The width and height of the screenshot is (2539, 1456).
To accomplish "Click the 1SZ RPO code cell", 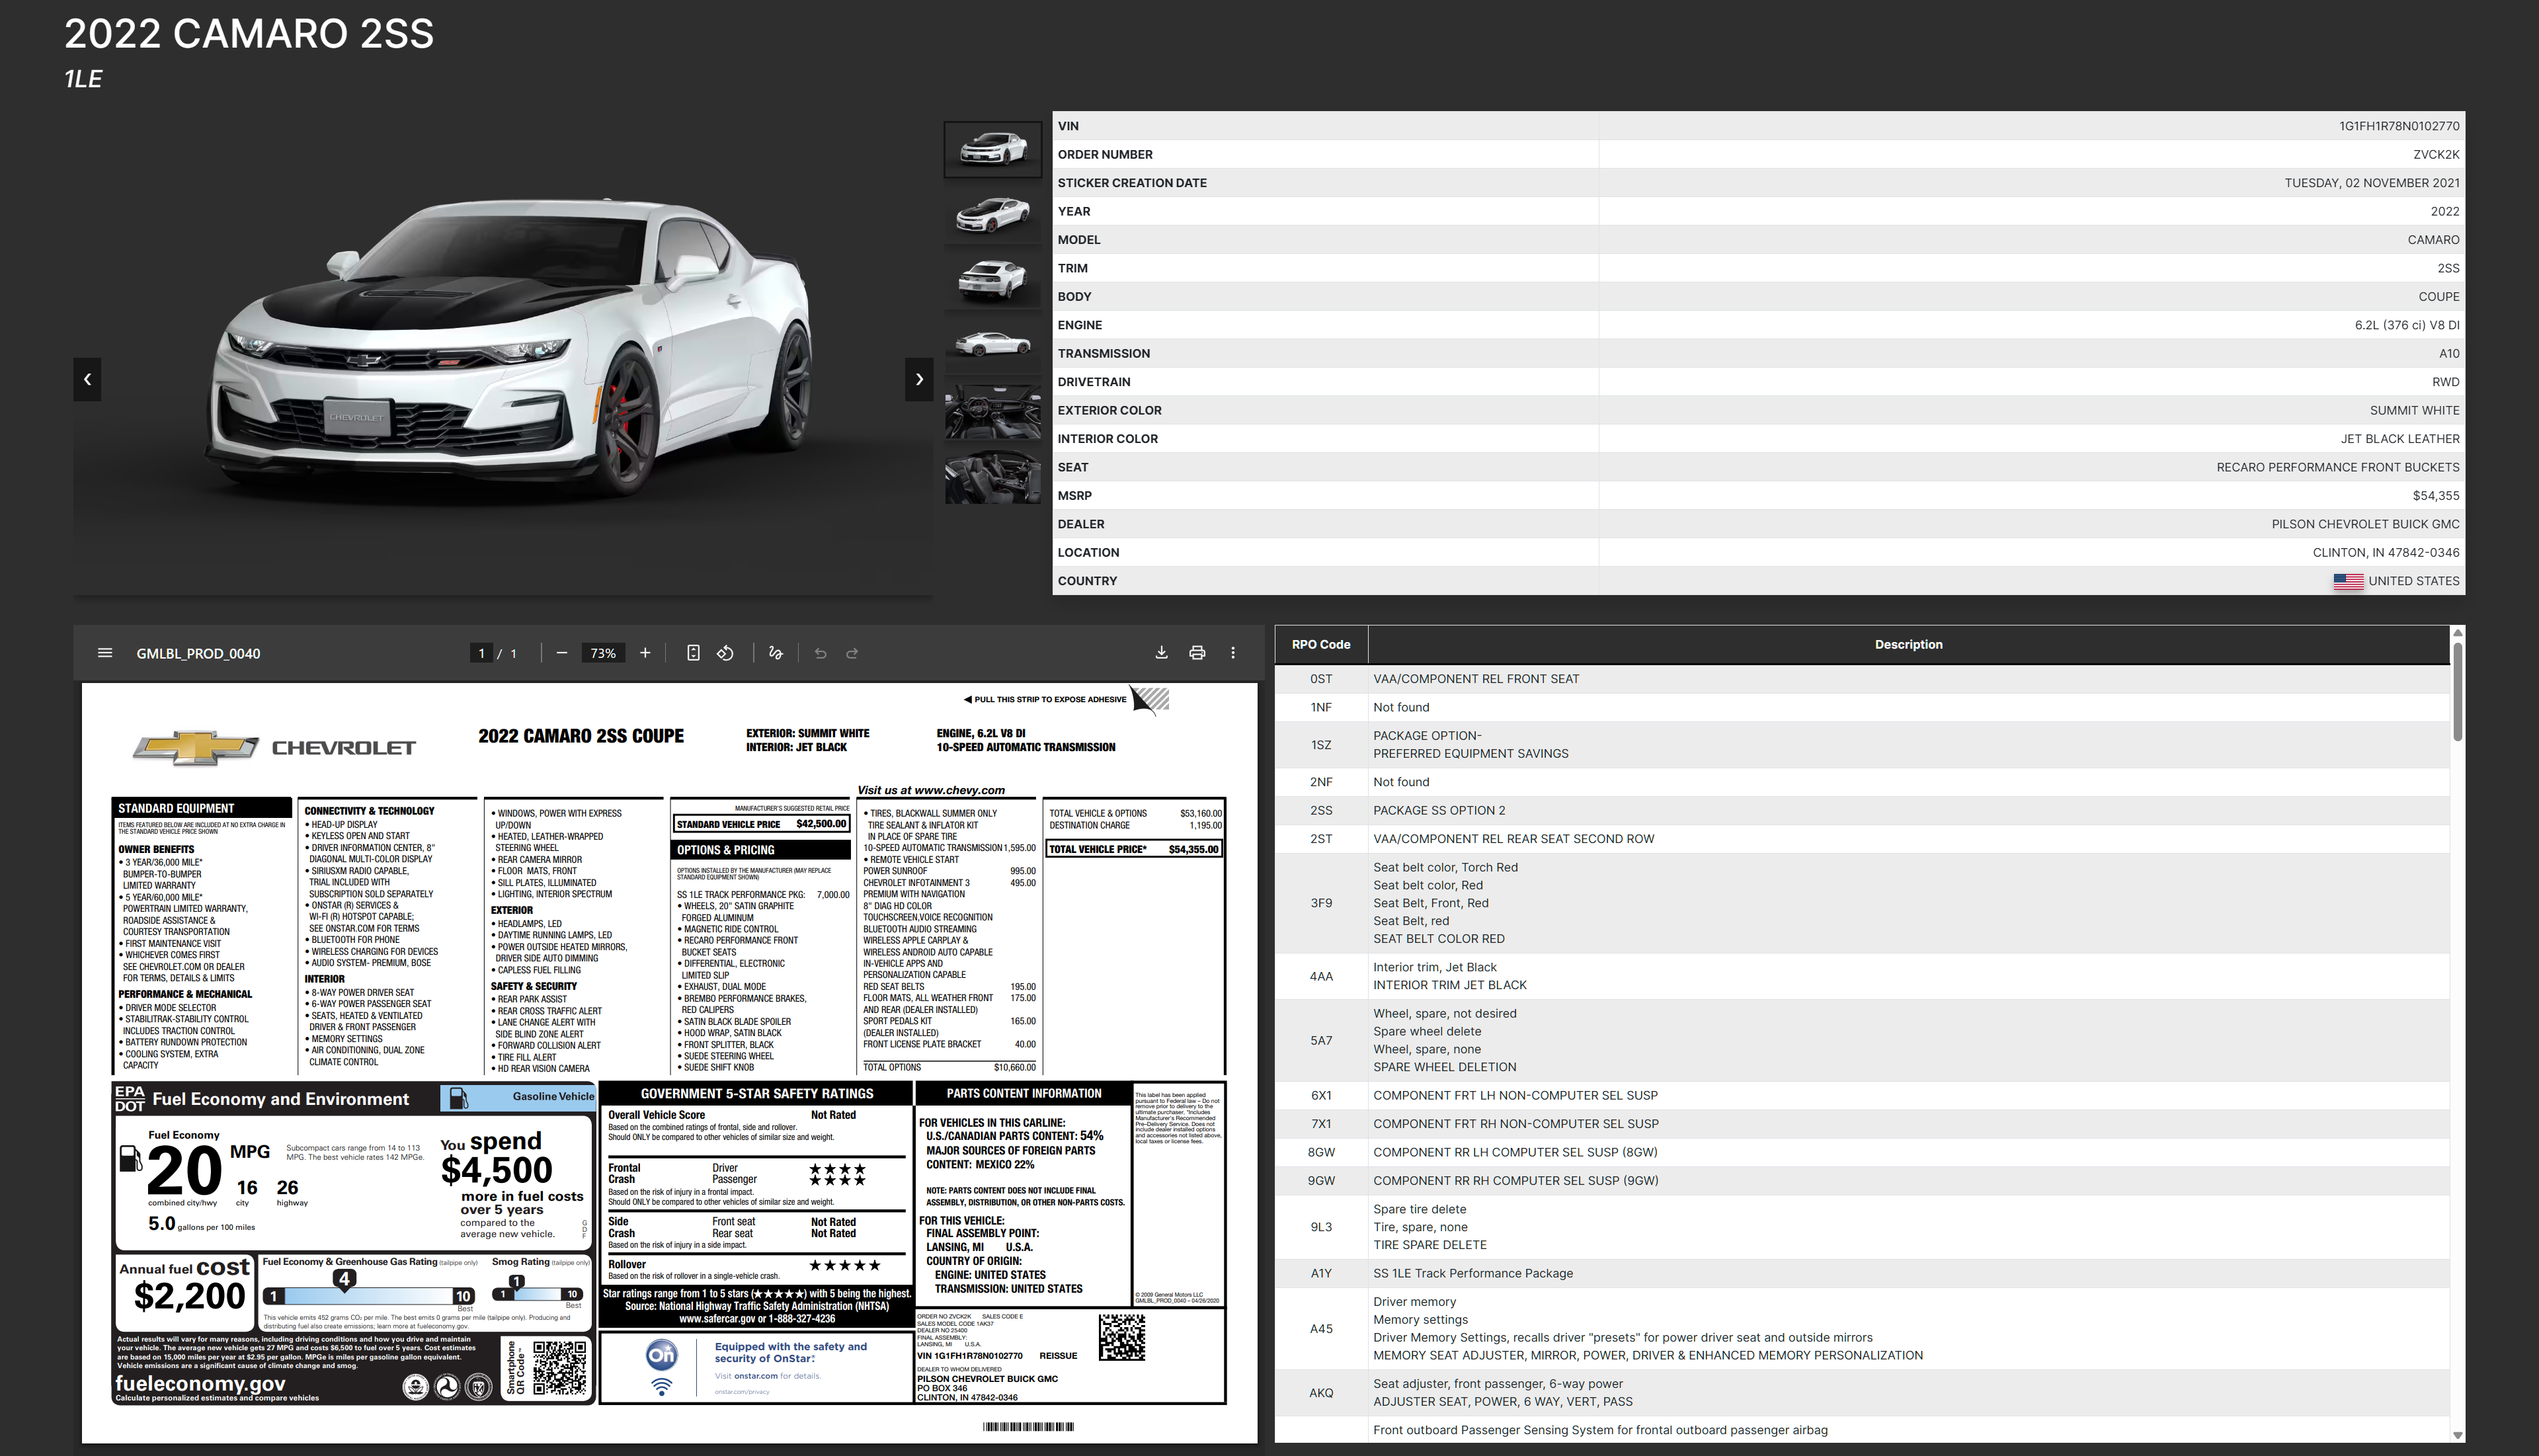I will (x=1321, y=745).
